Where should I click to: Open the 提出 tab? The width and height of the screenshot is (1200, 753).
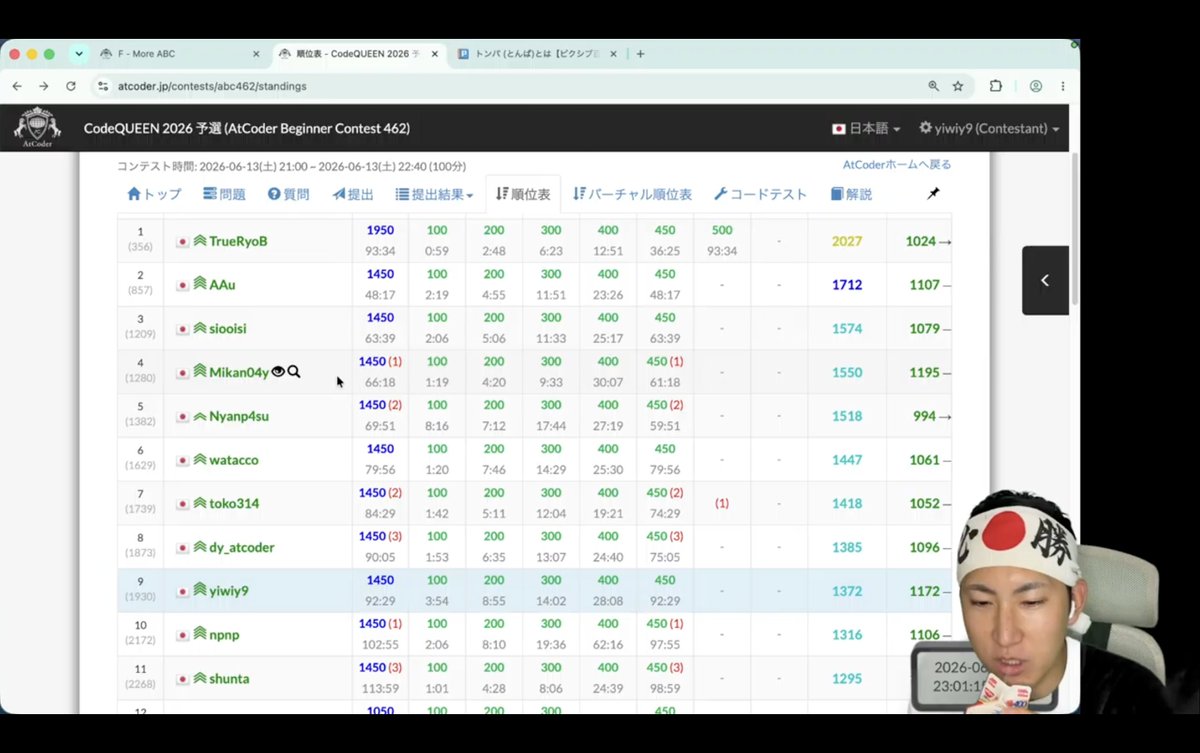click(x=353, y=194)
